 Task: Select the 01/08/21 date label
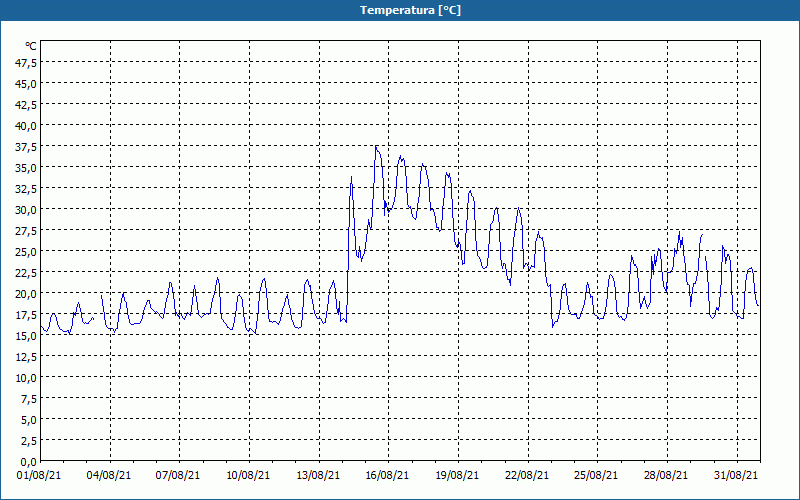pos(39,476)
